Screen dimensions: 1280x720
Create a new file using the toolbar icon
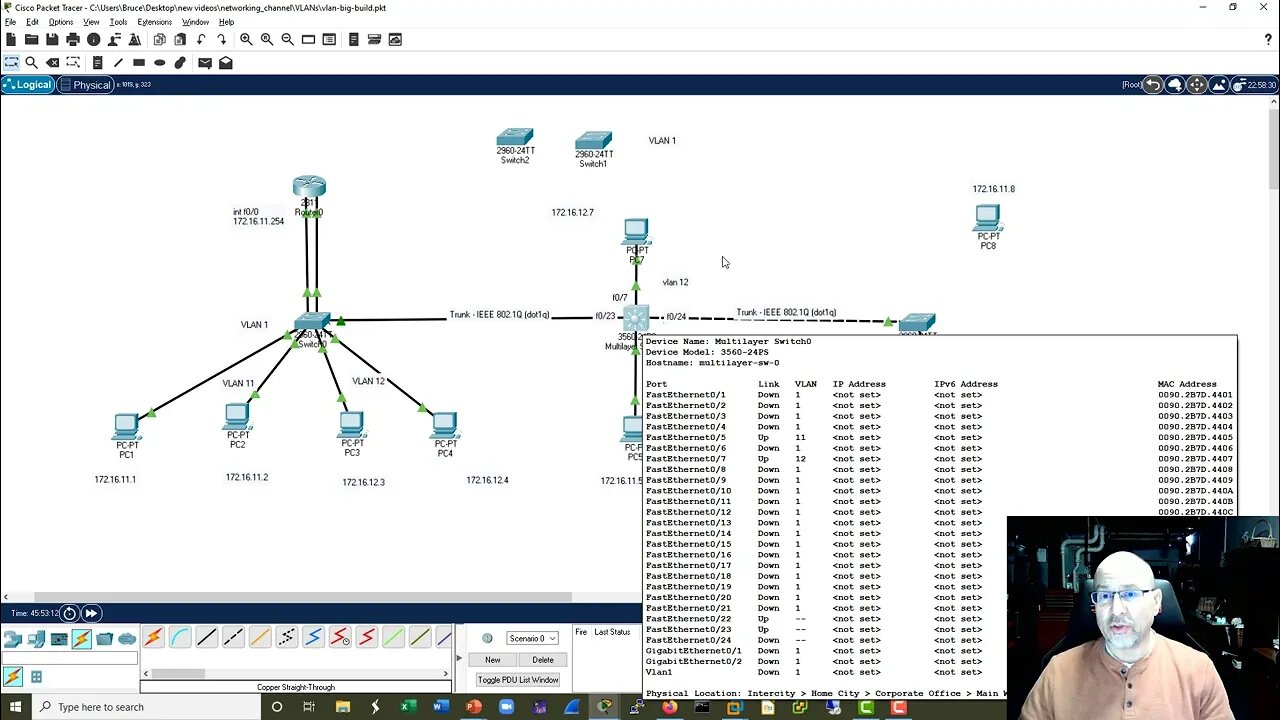click(11, 39)
